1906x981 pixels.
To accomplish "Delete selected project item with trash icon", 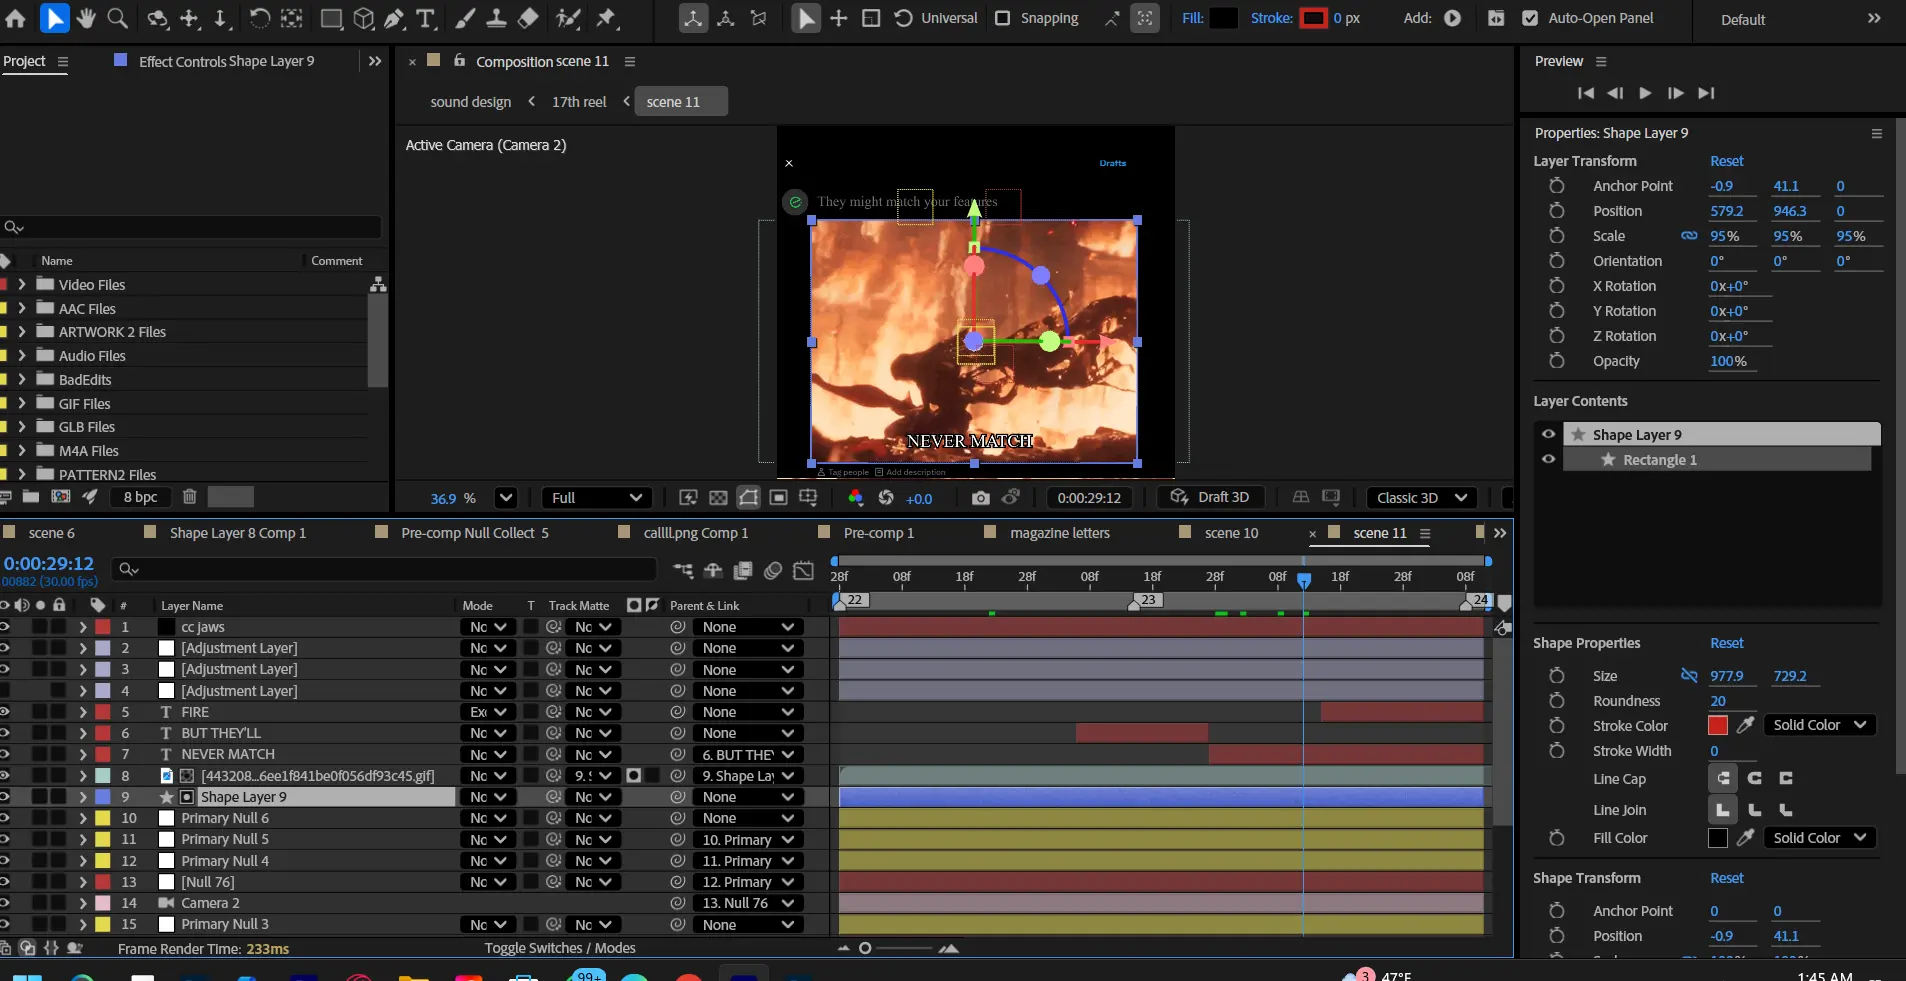I will pyautogui.click(x=189, y=497).
